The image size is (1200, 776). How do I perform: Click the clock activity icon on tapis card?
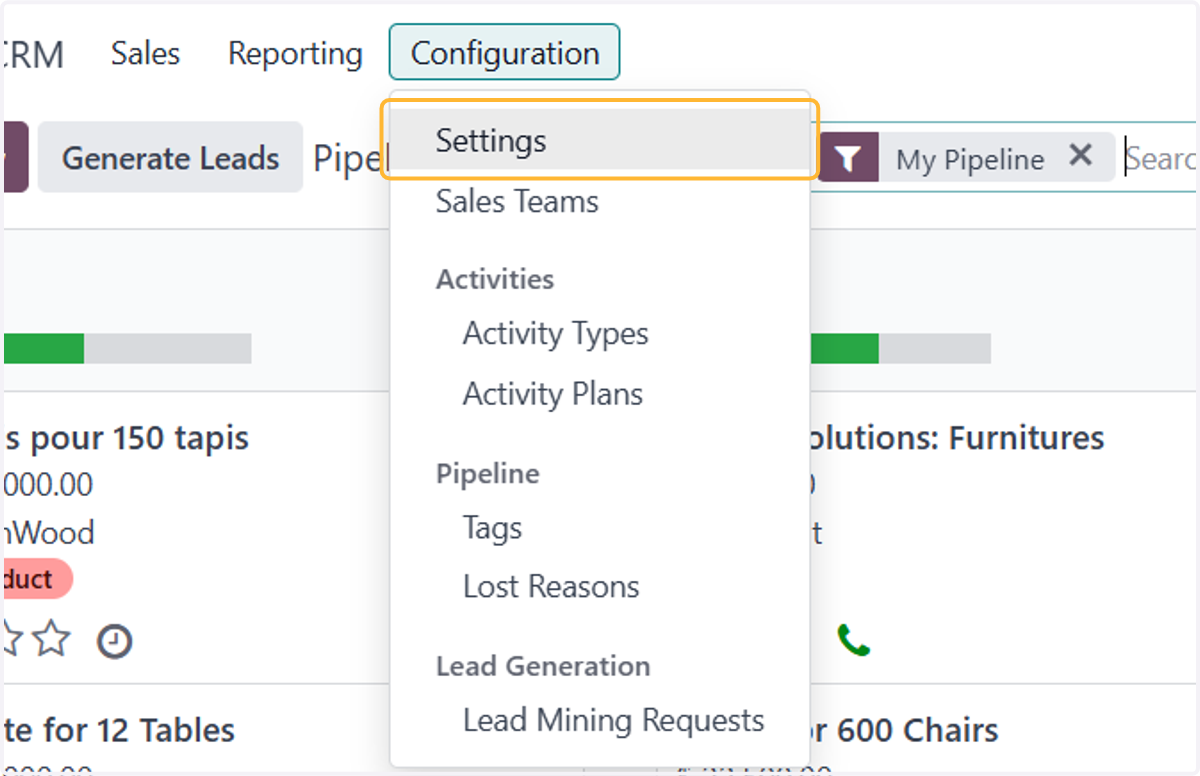pyautogui.click(x=115, y=642)
